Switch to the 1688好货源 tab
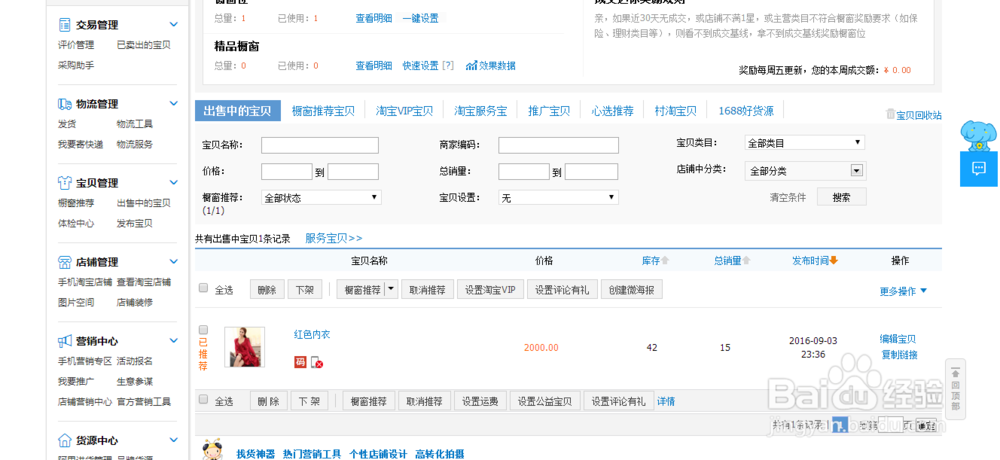 pyautogui.click(x=746, y=110)
